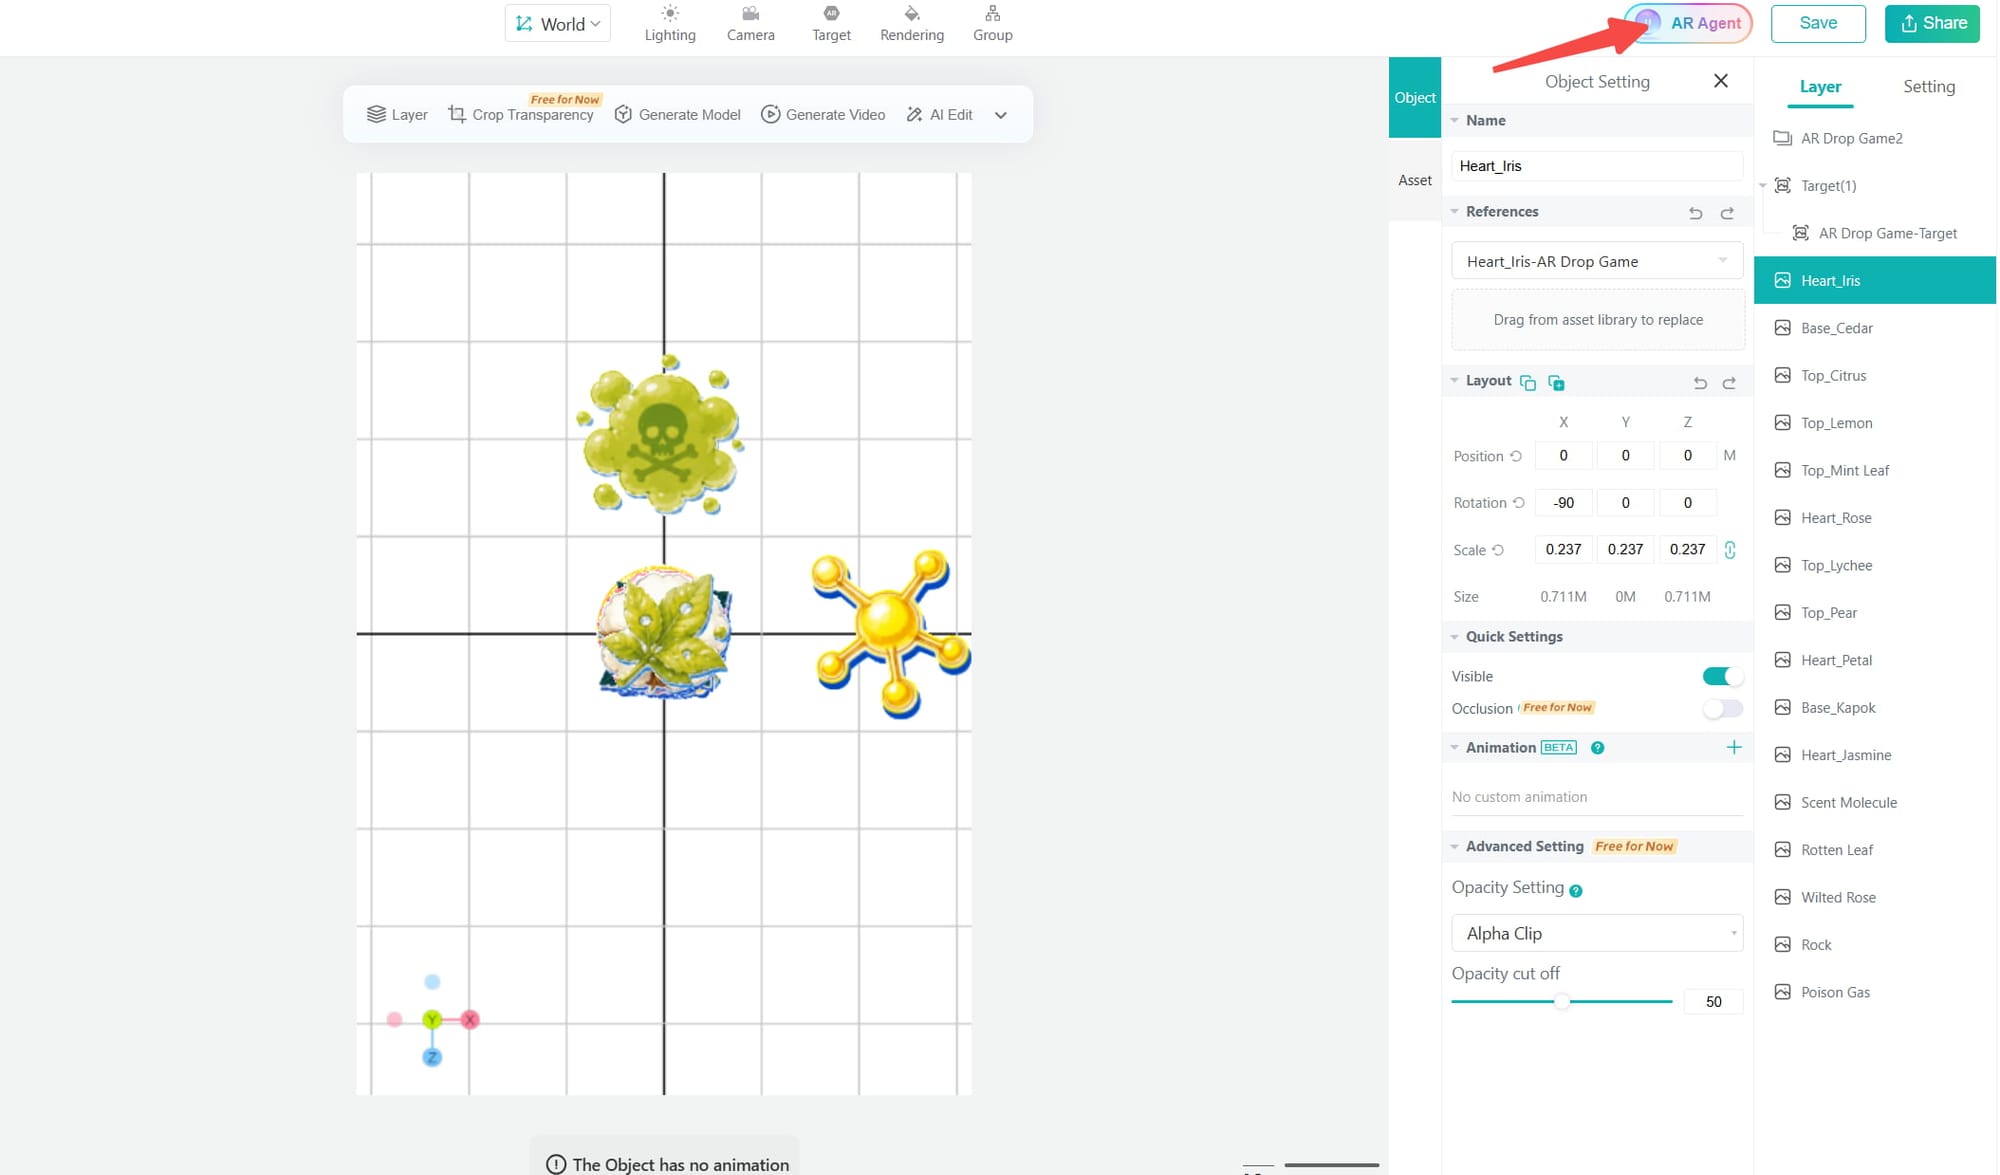Reset Scale values icon
The image size is (2000, 1175).
coord(1498,550)
